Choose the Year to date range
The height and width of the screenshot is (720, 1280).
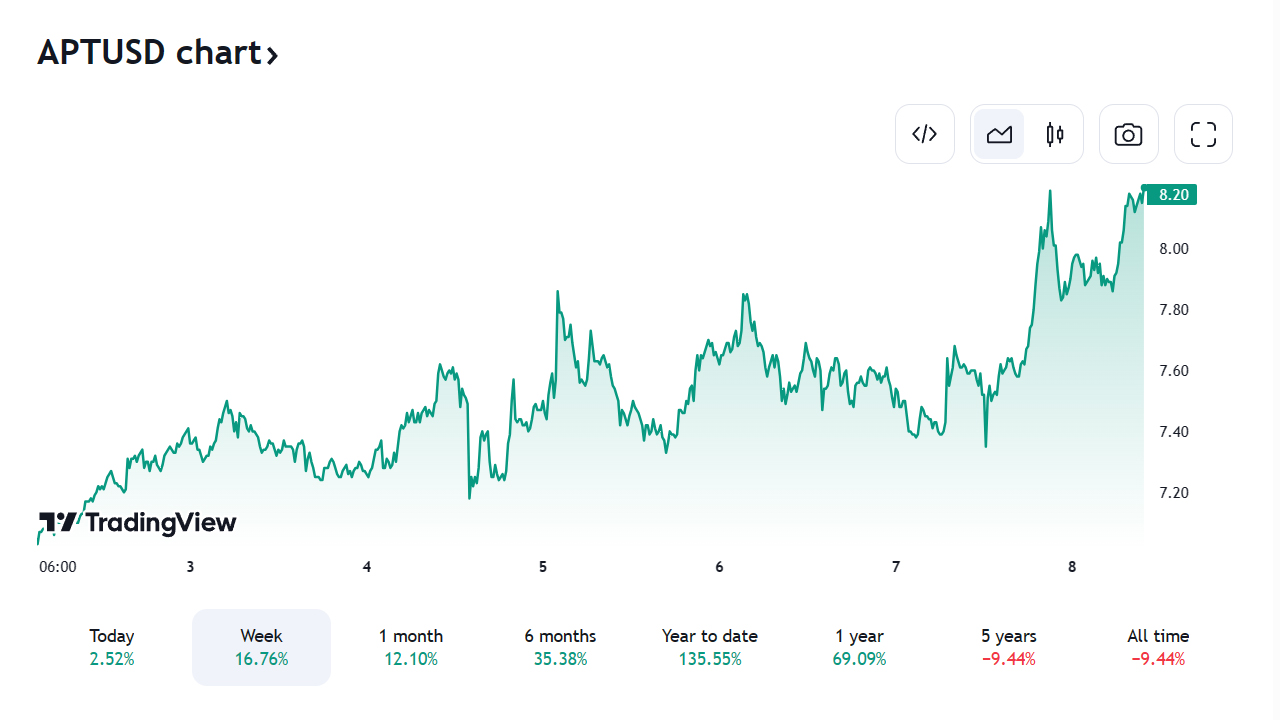click(x=709, y=647)
